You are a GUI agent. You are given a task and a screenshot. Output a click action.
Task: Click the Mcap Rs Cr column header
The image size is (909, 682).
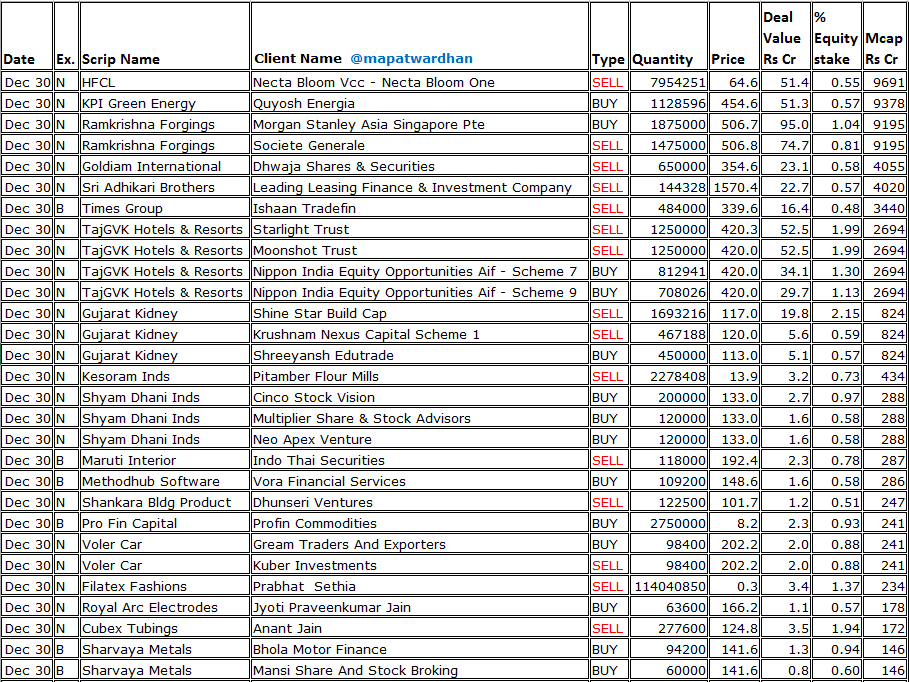tap(885, 36)
